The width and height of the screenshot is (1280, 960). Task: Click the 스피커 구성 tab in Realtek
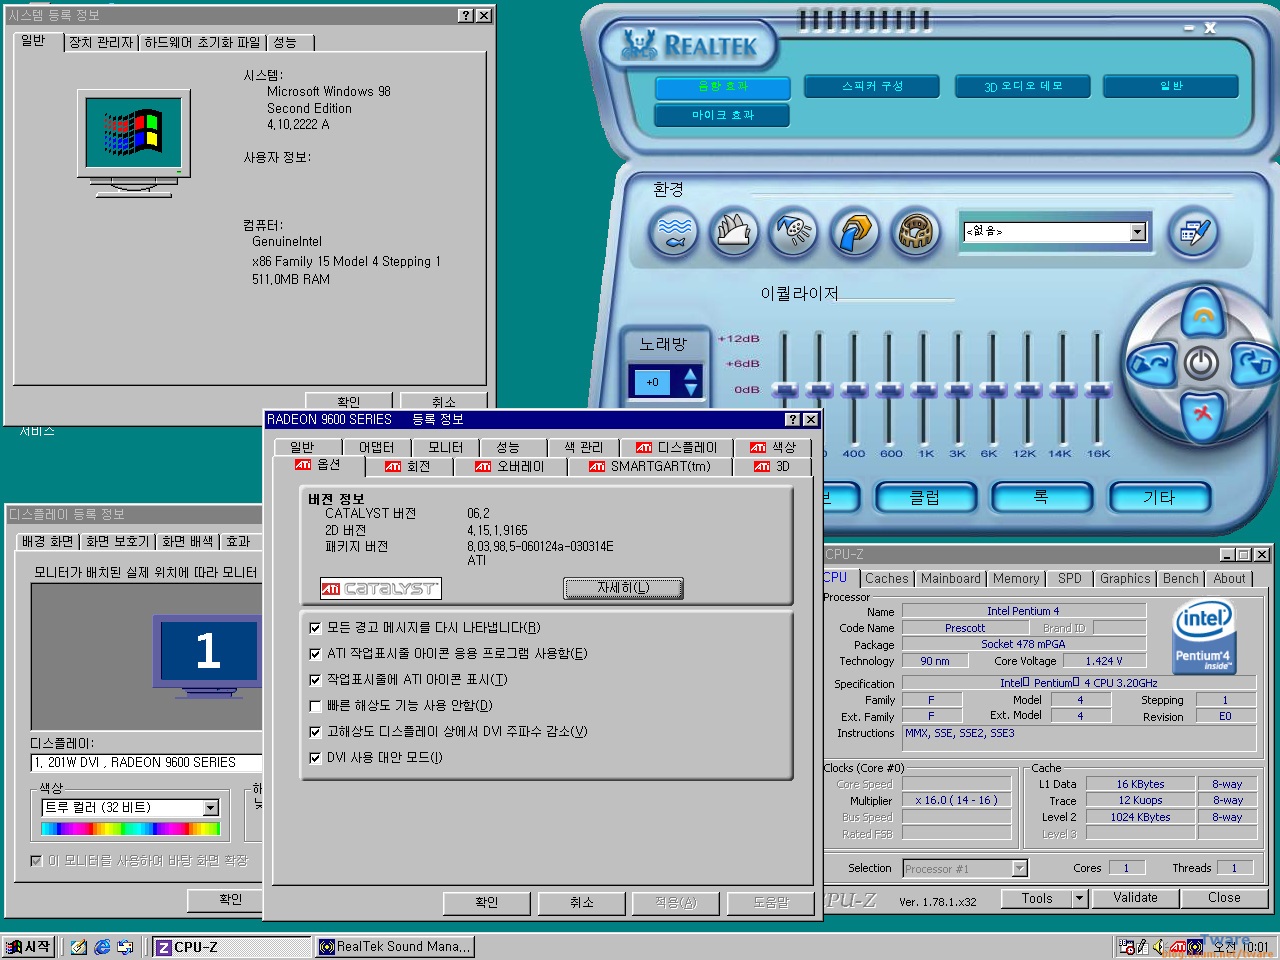(x=872, y=87)
